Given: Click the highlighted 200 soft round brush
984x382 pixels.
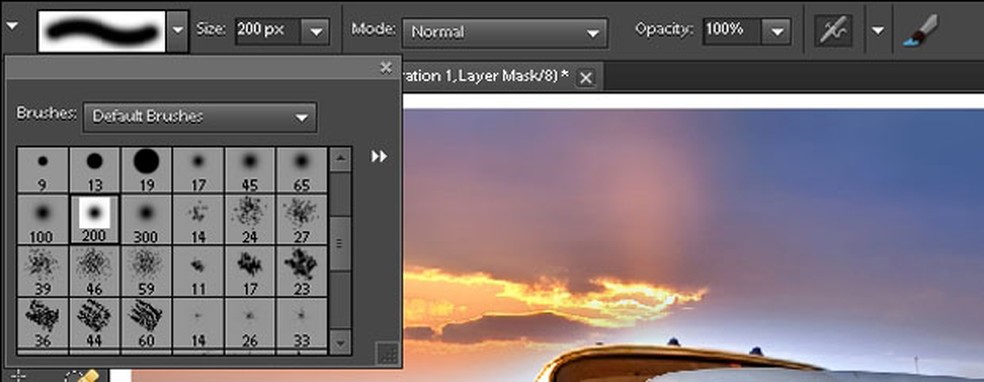Looking at the screenshot, I should point(94,219).
